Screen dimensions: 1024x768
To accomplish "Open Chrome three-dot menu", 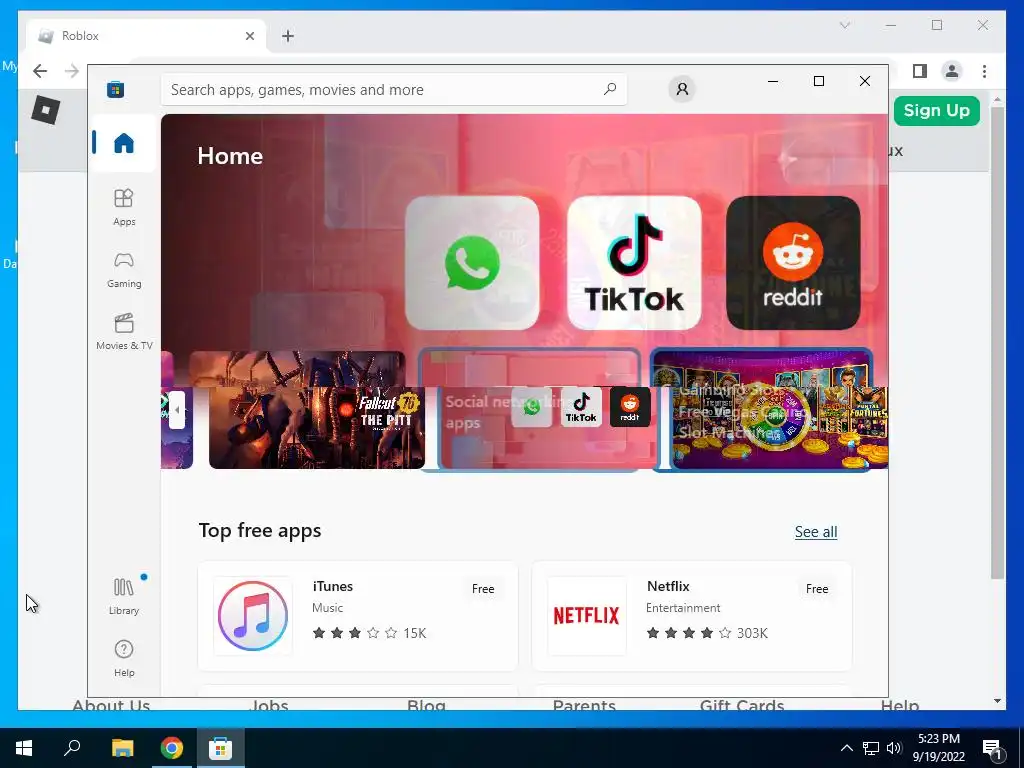I will [x=984, y=71].
